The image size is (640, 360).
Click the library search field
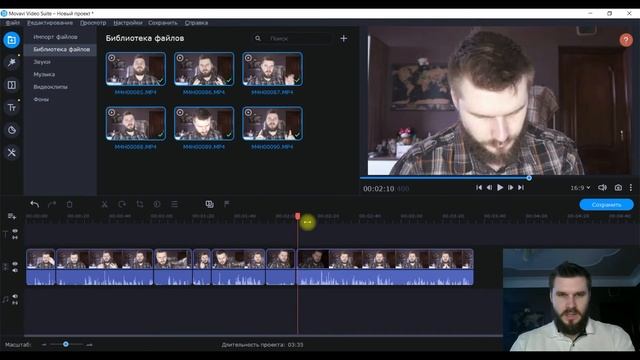coord(299,38)
